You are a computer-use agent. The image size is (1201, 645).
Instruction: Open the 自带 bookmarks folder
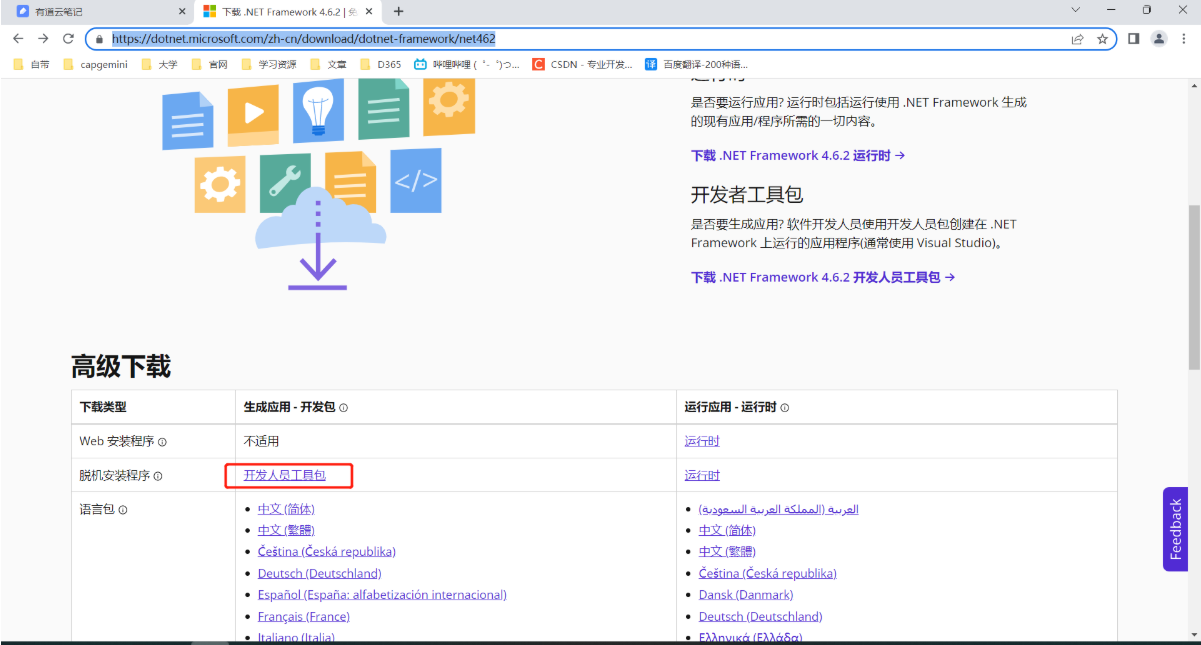[x=32, y=64]
